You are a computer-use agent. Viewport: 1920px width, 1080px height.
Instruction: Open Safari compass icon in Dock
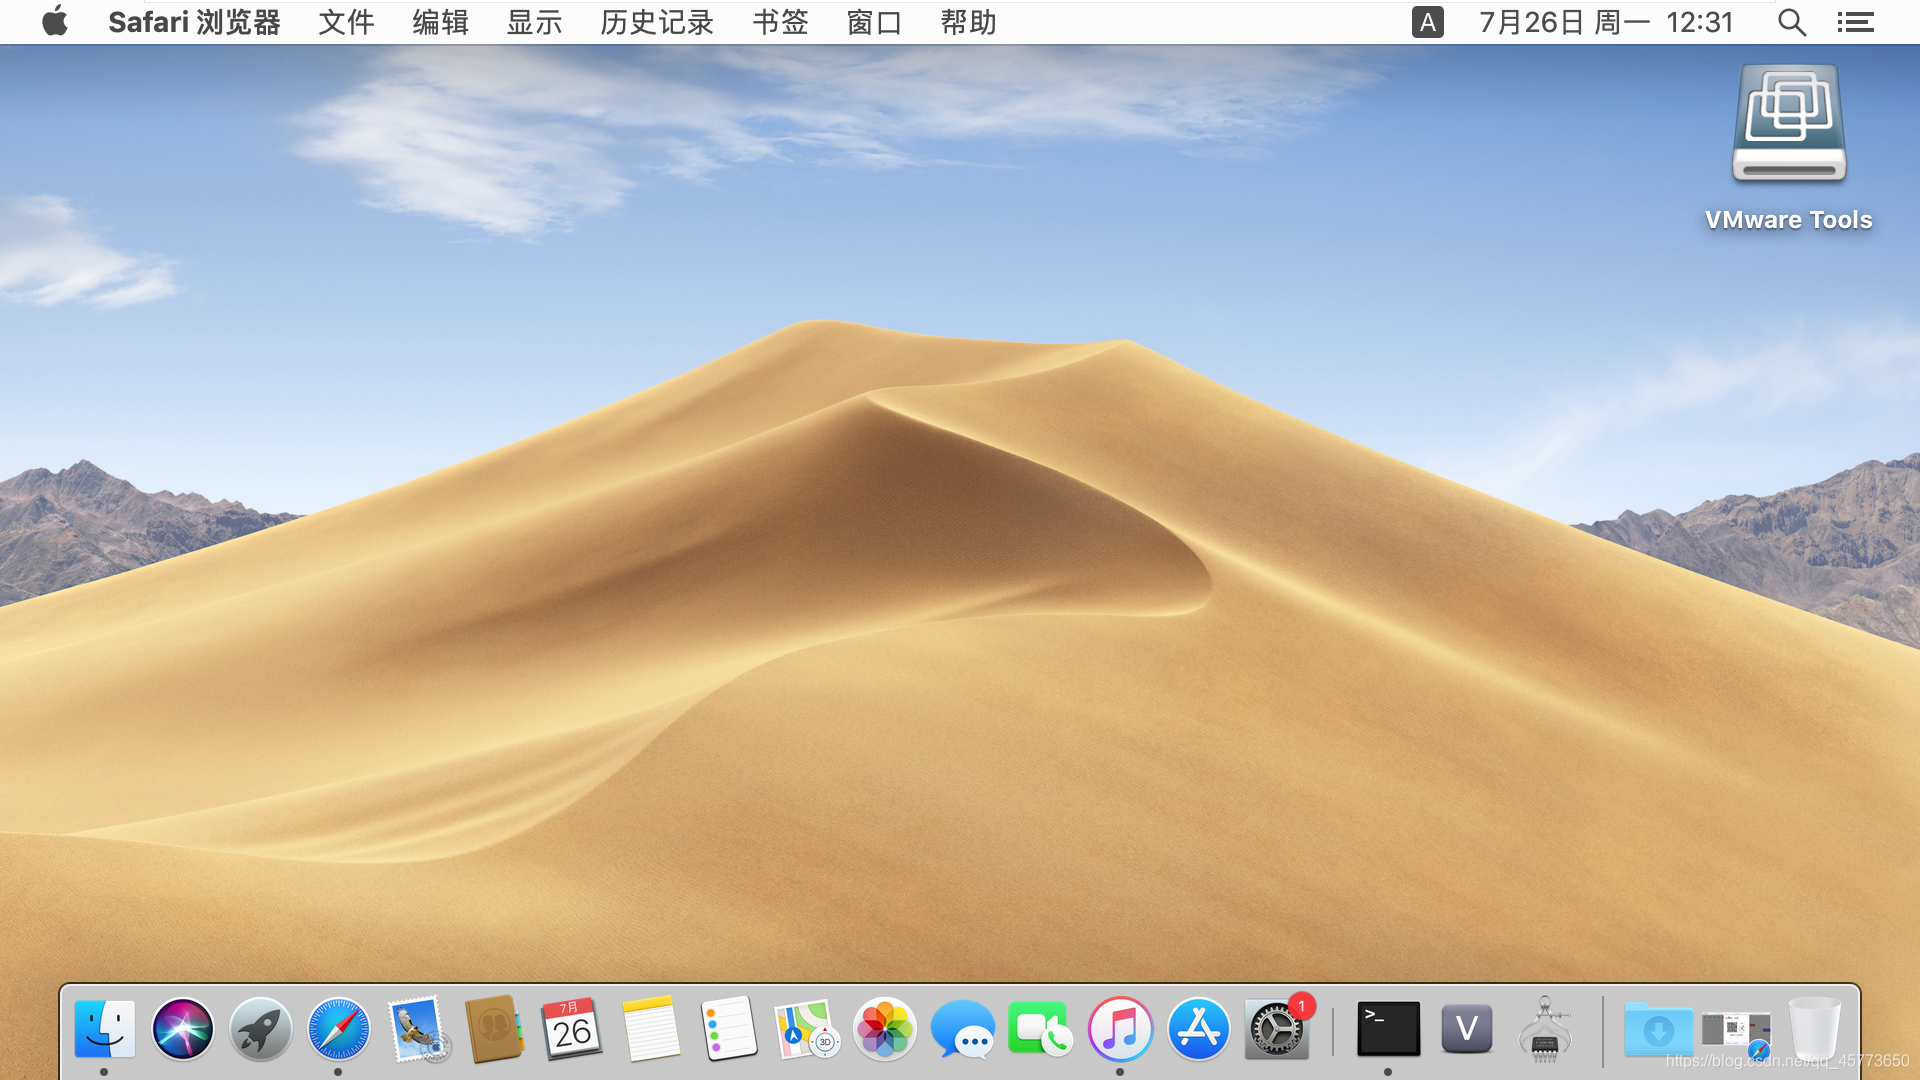(x=338, y=1029)
